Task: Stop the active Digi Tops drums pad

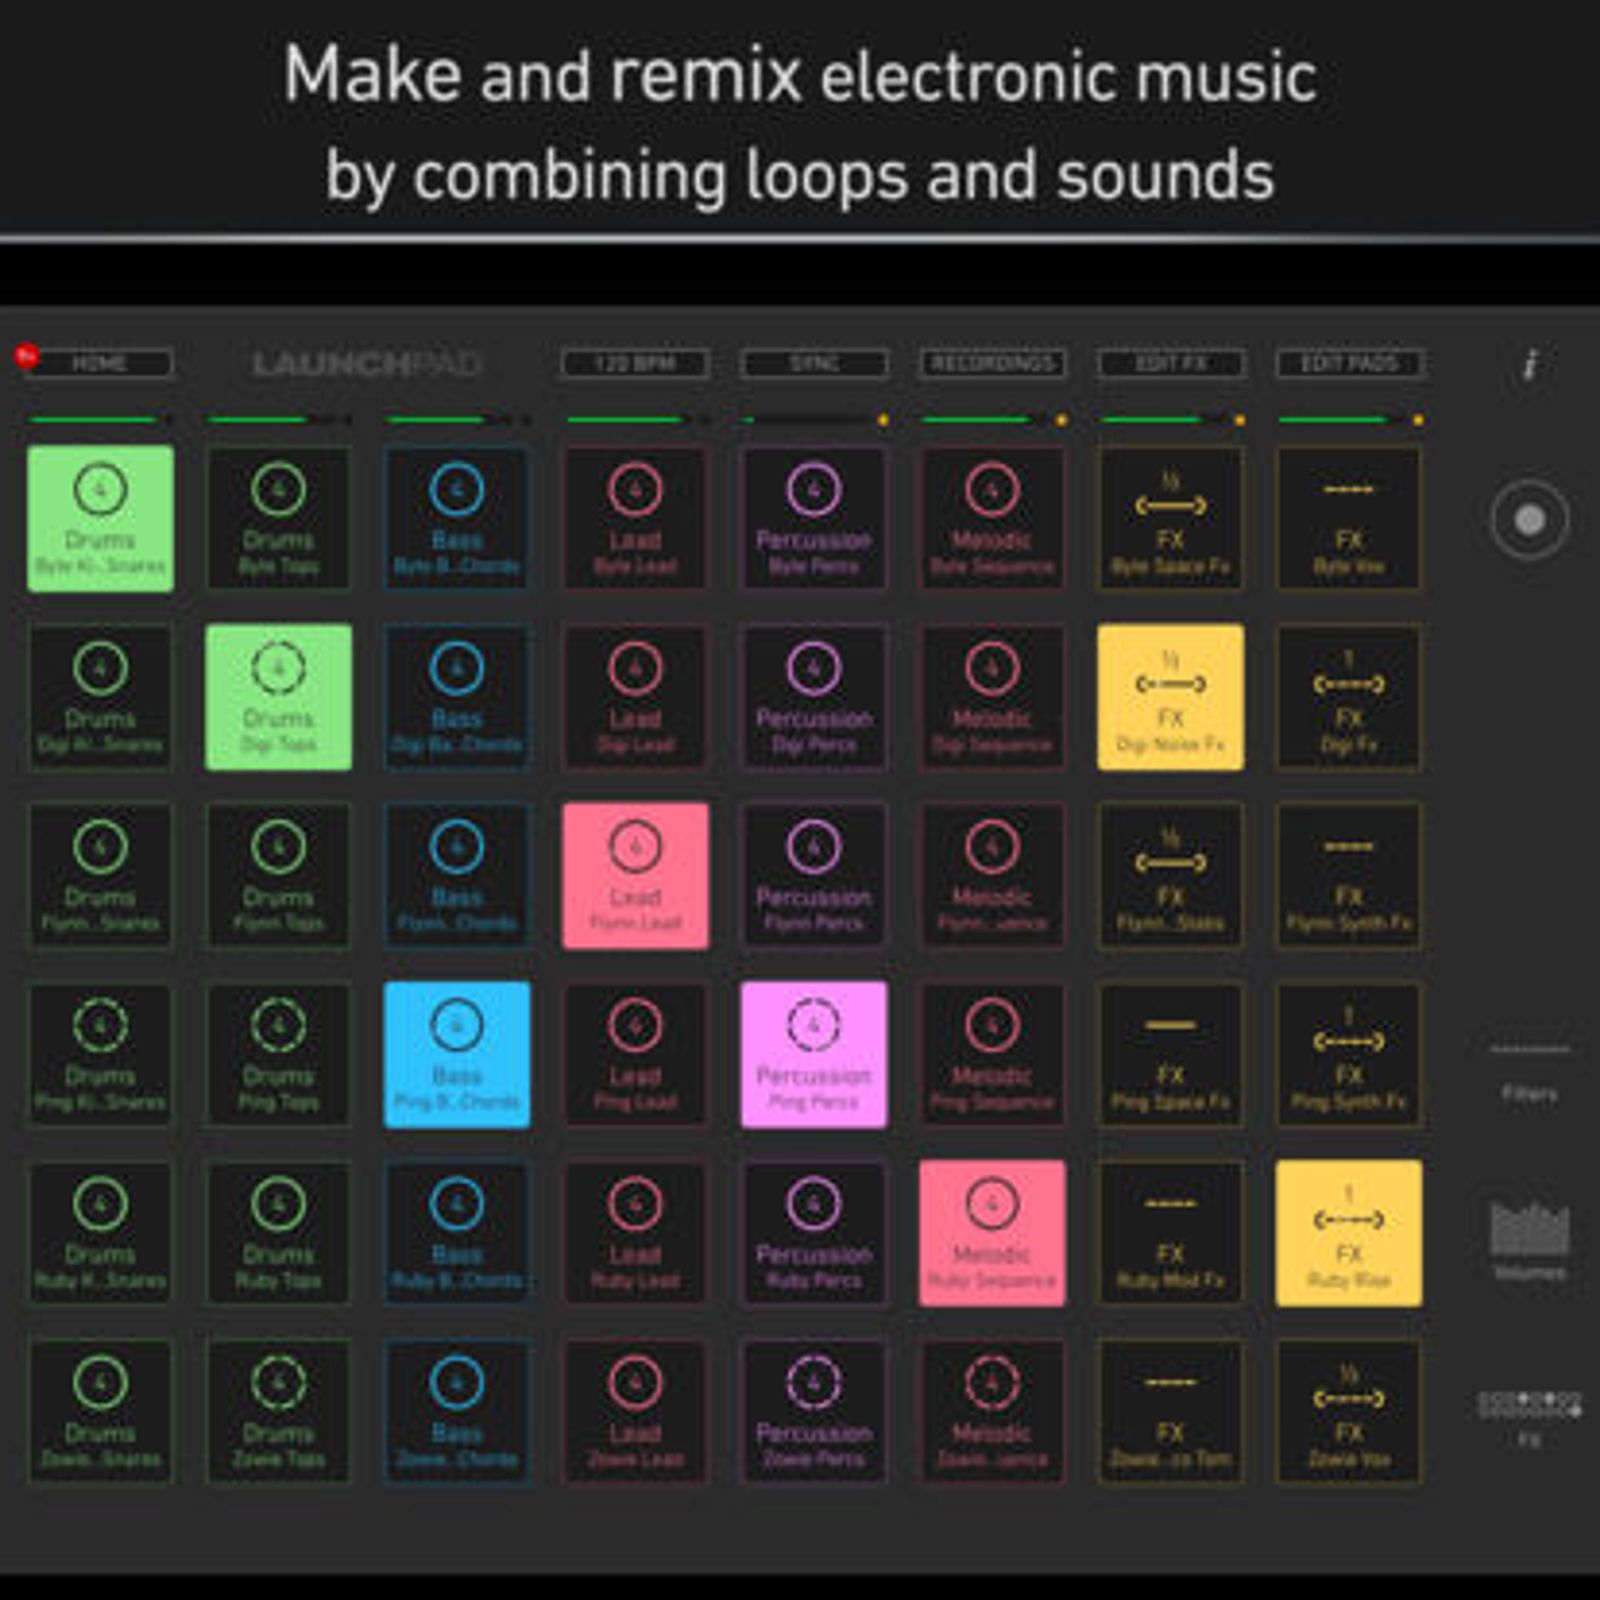Action: (x=278, y=697)
